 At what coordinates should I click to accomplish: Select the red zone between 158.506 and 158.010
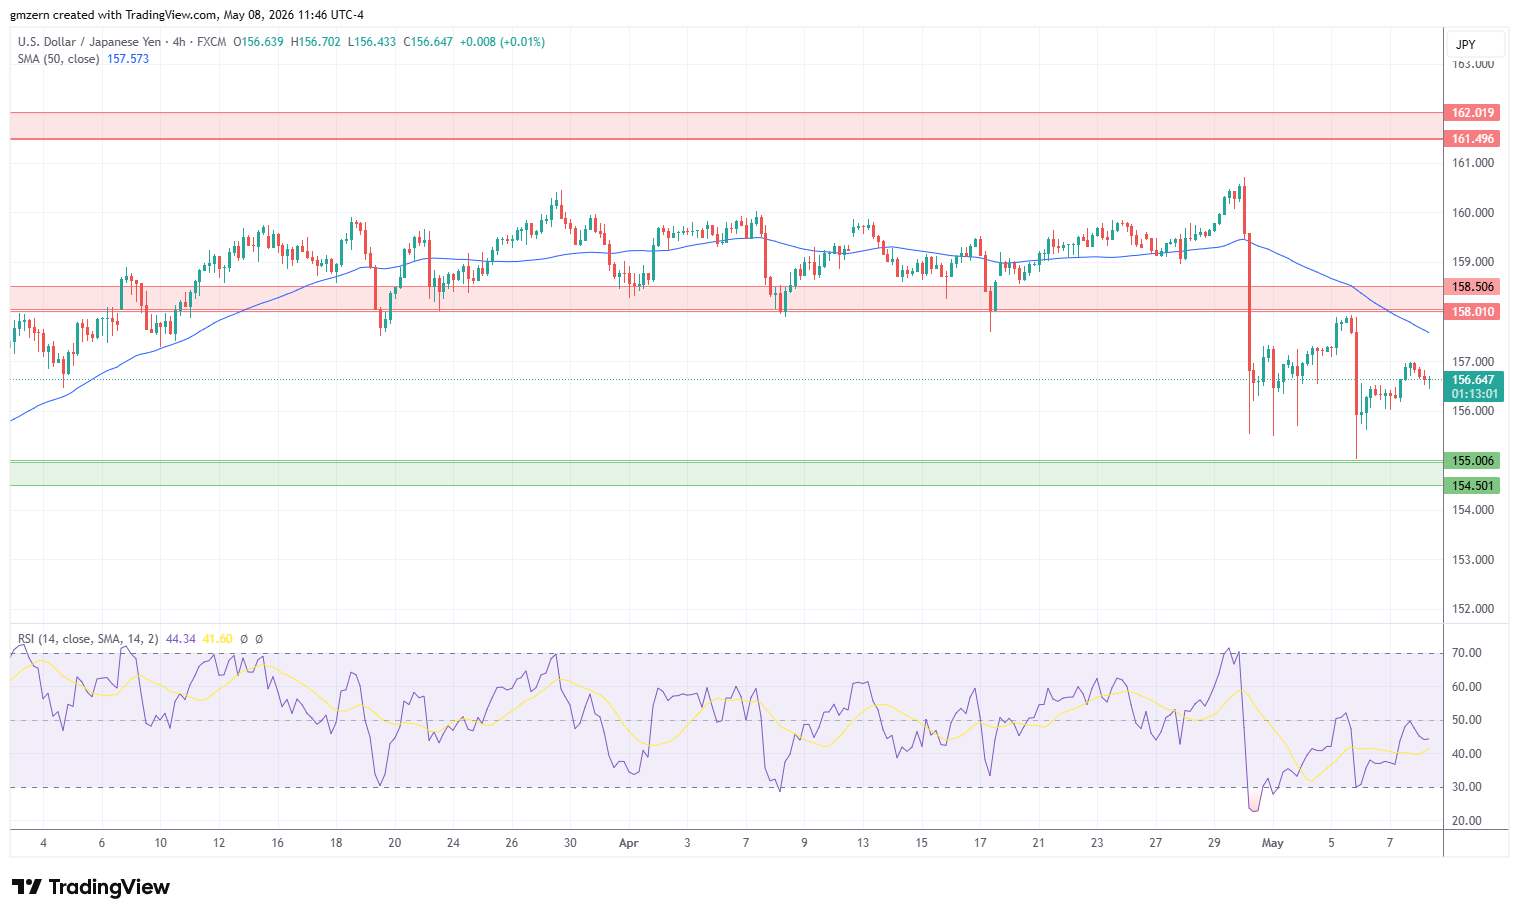(x=726, y=299)
